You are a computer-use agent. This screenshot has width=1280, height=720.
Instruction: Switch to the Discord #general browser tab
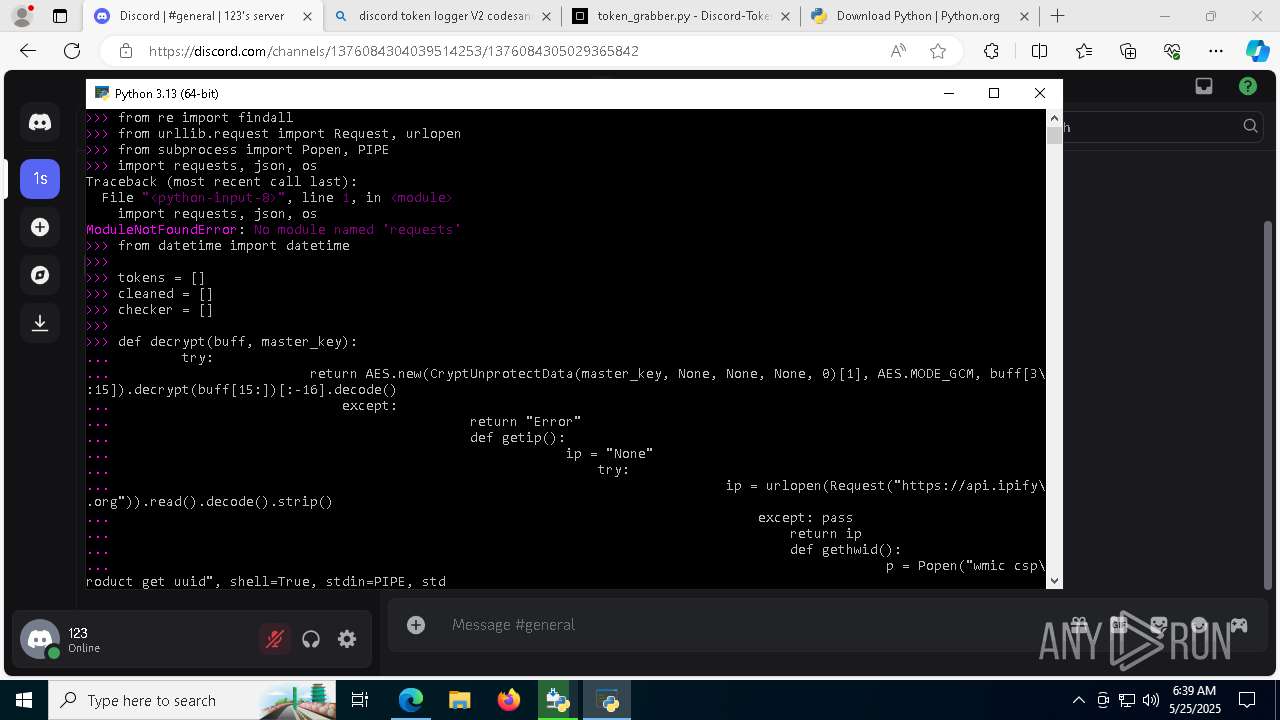[x=202, y=16]
